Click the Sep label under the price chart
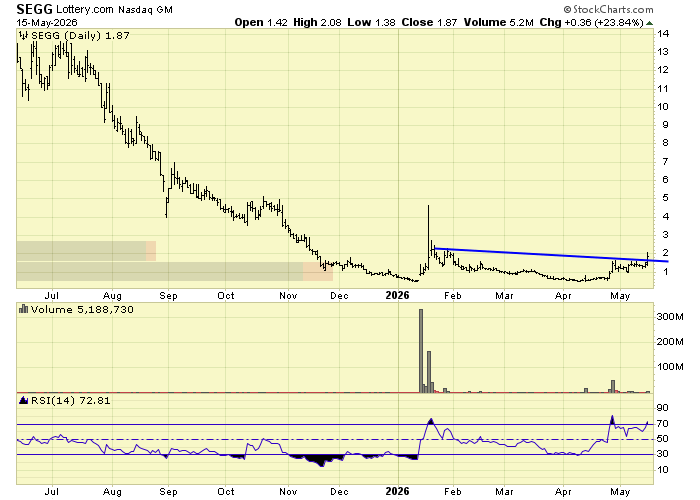Viewport: 700px width, 500px height. (x=168, y=296)
